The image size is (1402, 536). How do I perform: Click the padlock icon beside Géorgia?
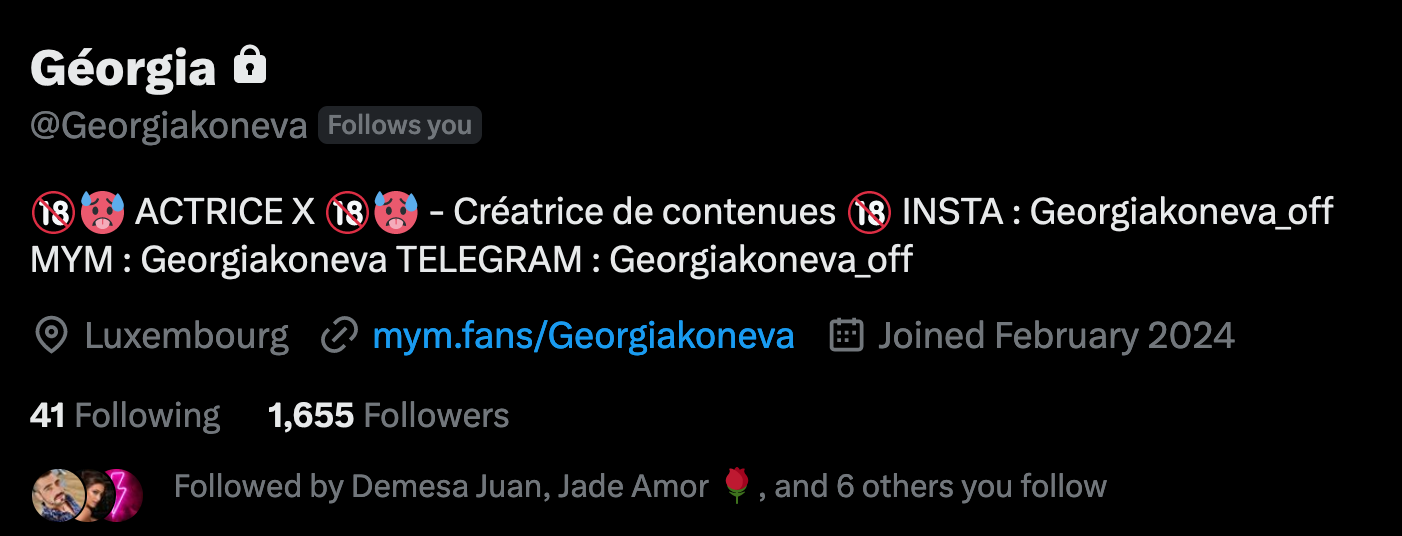(250, 66)
